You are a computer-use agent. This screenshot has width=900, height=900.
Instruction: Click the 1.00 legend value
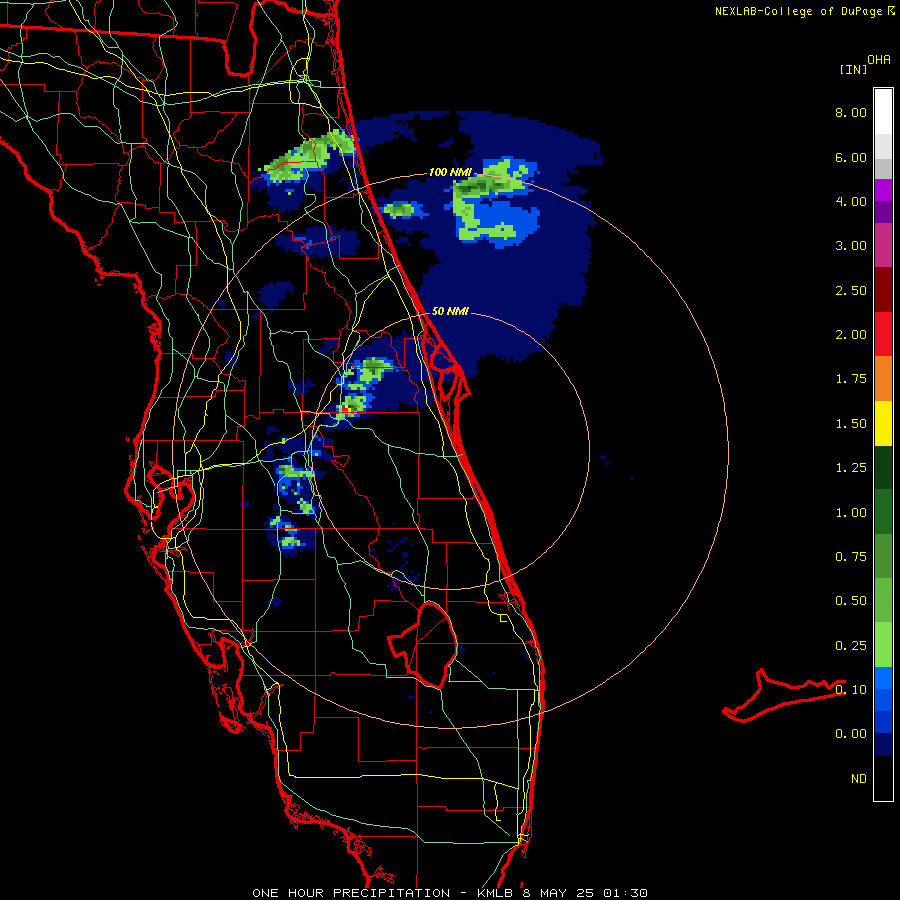pyautogui.click(x=851, y=513)
